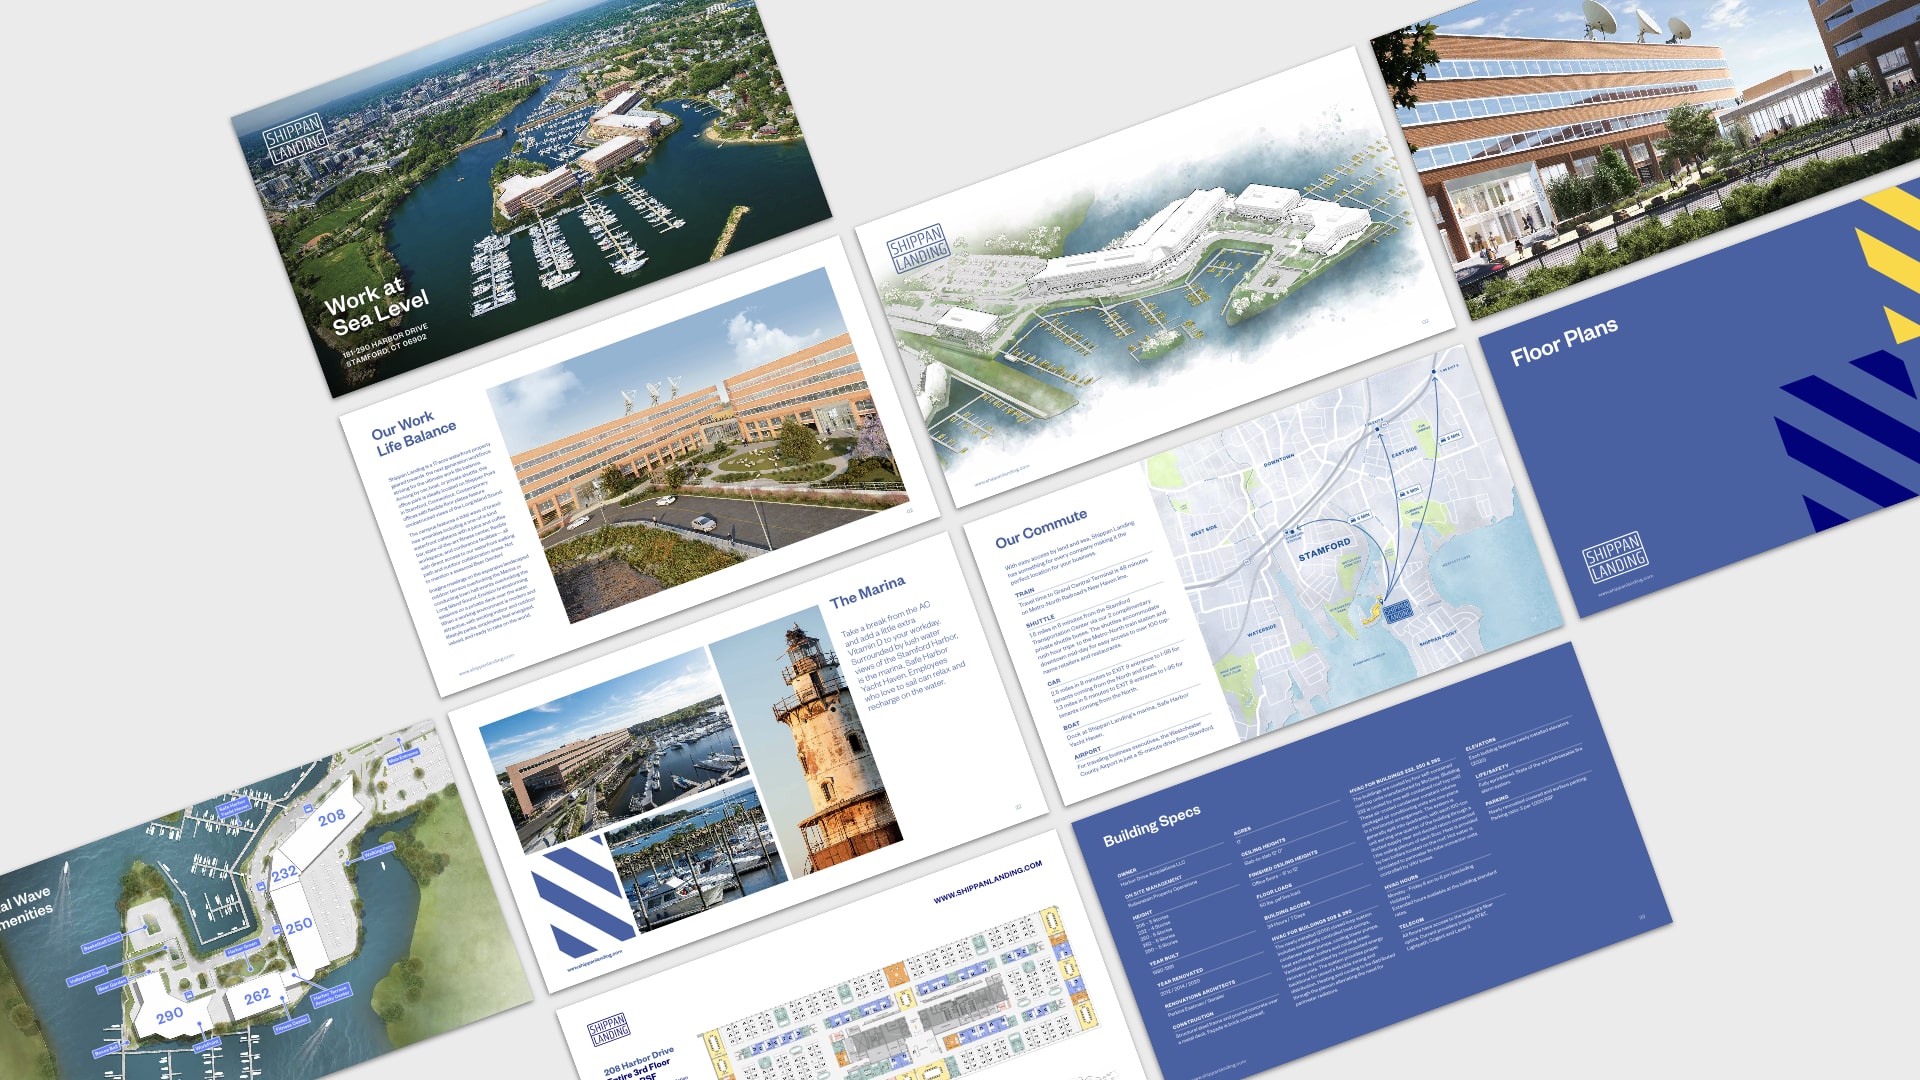Screen dimensions: 1920x1080
Task: Click the STAMFORD label on the commute map
Action: pos(1325,549)
